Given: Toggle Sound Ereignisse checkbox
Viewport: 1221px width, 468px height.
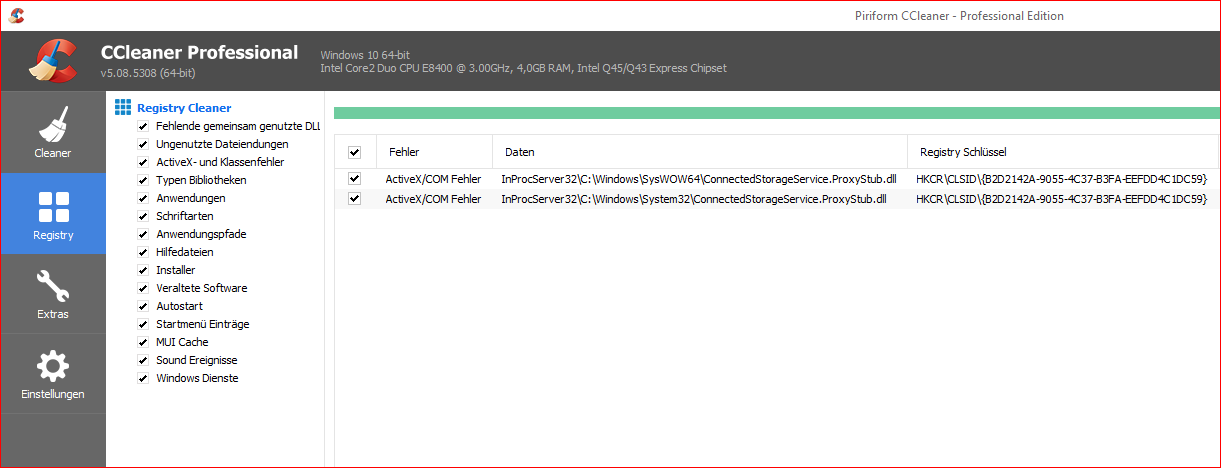Looking at the screenshot, I should [x=143, y=360].
